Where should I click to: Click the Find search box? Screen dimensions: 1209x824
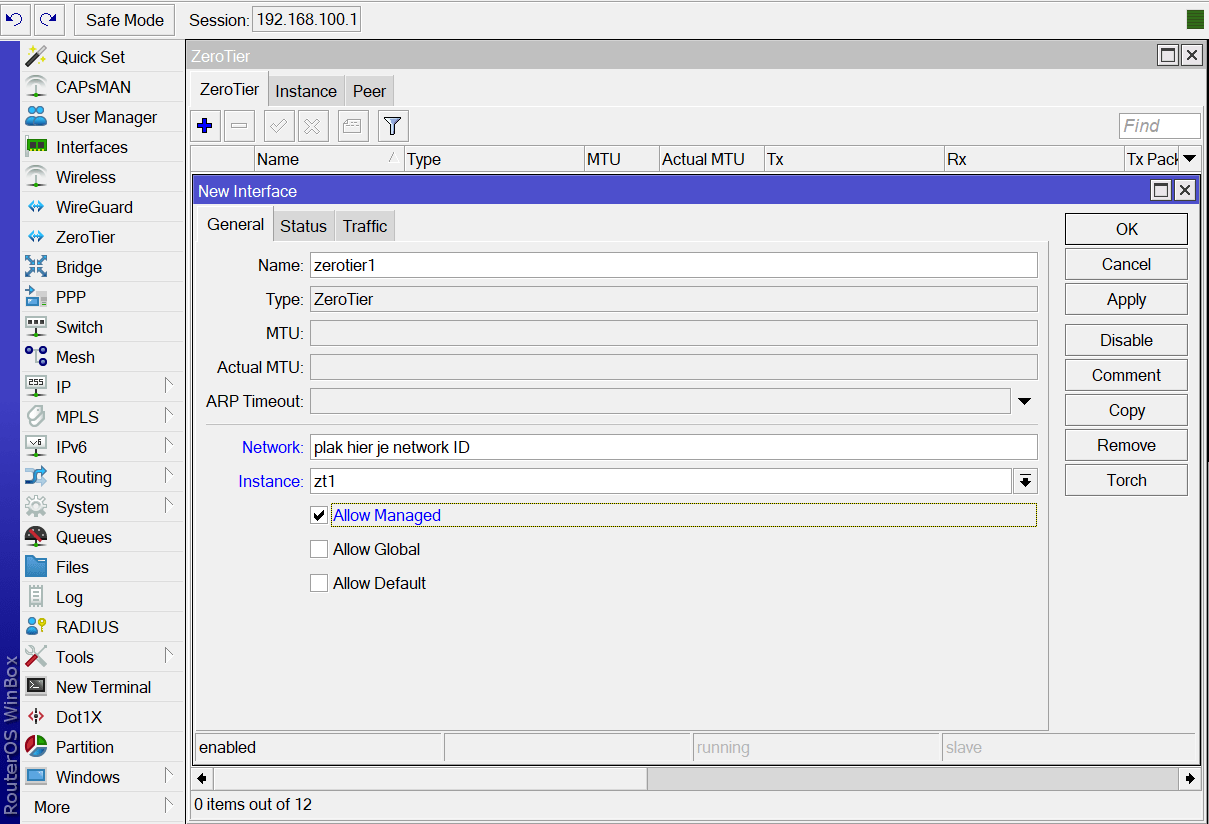click(1159, 126)
